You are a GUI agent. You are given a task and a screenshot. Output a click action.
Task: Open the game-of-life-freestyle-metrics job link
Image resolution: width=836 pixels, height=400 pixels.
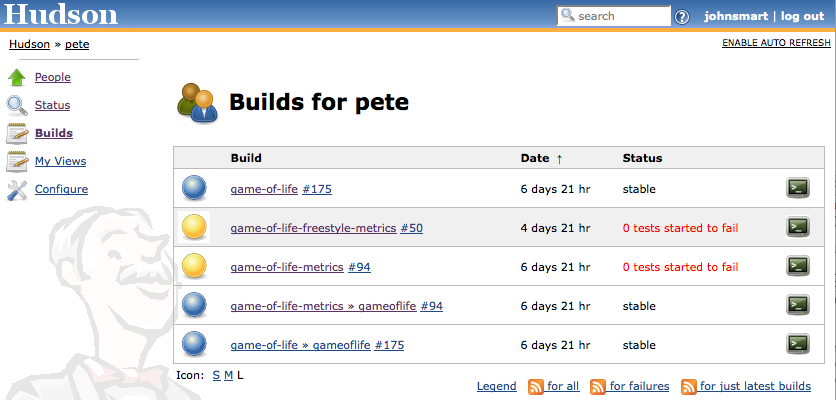click(314, 228)
